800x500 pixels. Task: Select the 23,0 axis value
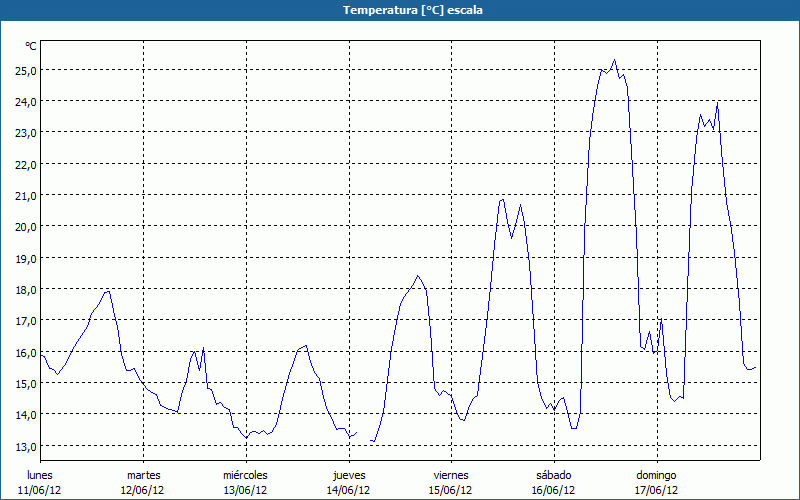click(x=26, y=133)
